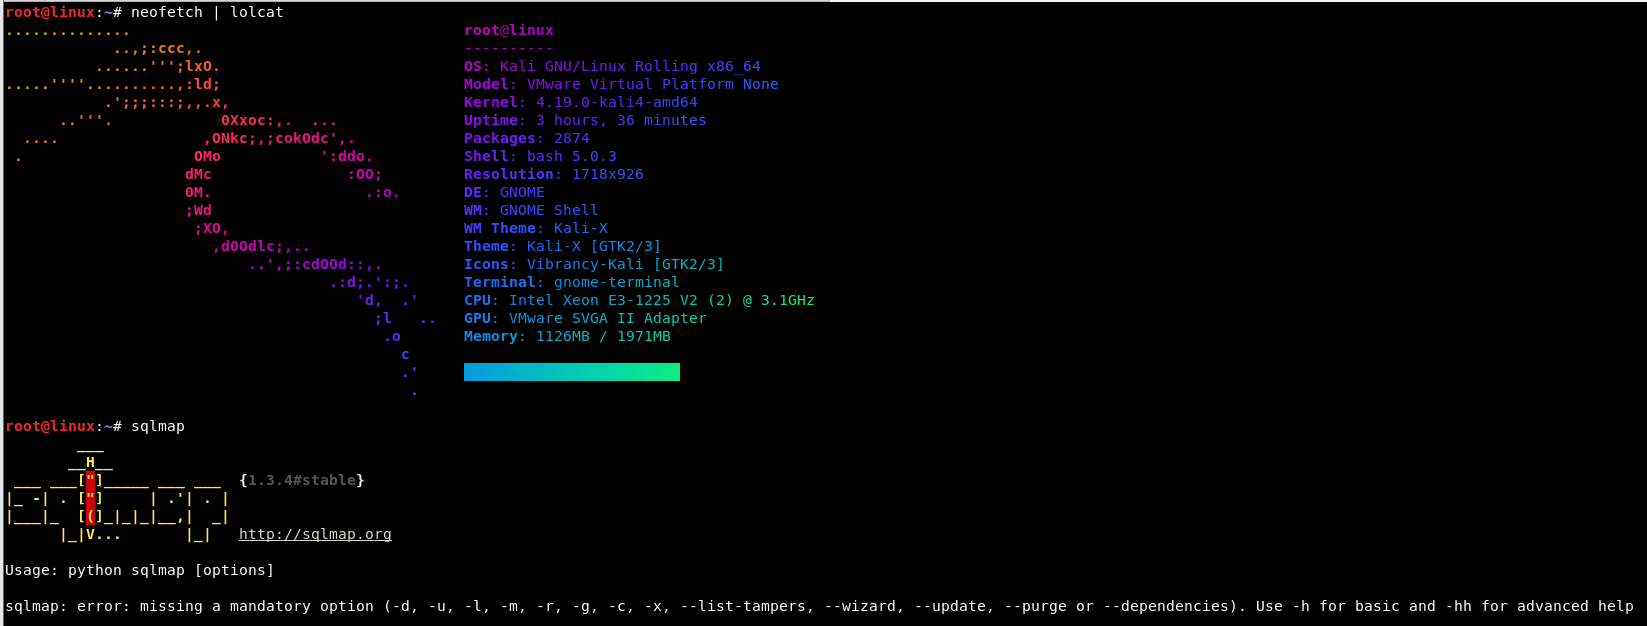Viewport: 1647px width, 626px height.
Task: Select the 'root@linux' neofetch title heading
Action: coord(509,30)
